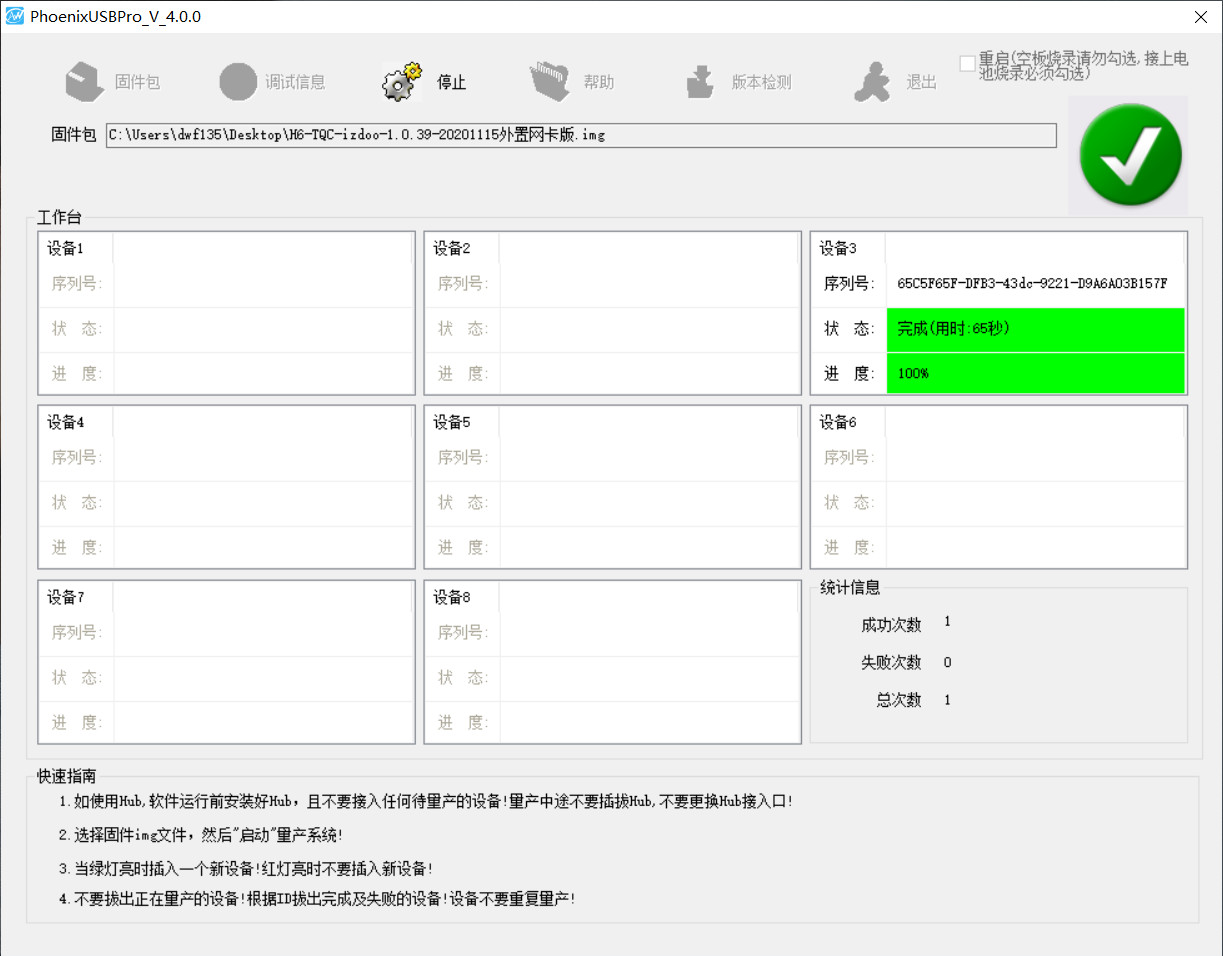Click the 完成(用时:65秒) status cell
Screen dimensions: 1223x956
[1035, 329]
